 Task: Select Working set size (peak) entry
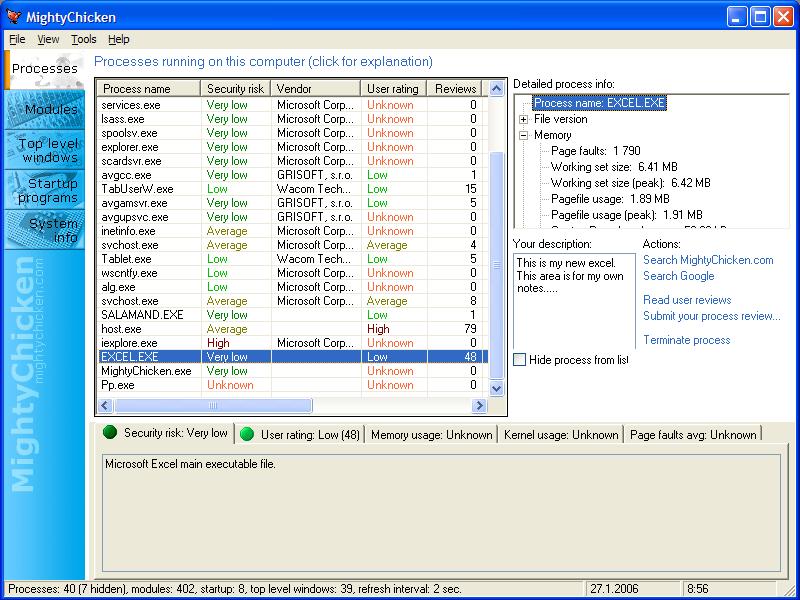pyautogui.click(x=631, y=183)
